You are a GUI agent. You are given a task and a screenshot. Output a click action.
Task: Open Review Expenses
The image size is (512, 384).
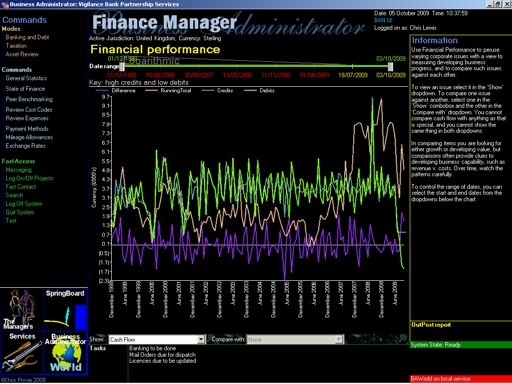tap(27, 118)
